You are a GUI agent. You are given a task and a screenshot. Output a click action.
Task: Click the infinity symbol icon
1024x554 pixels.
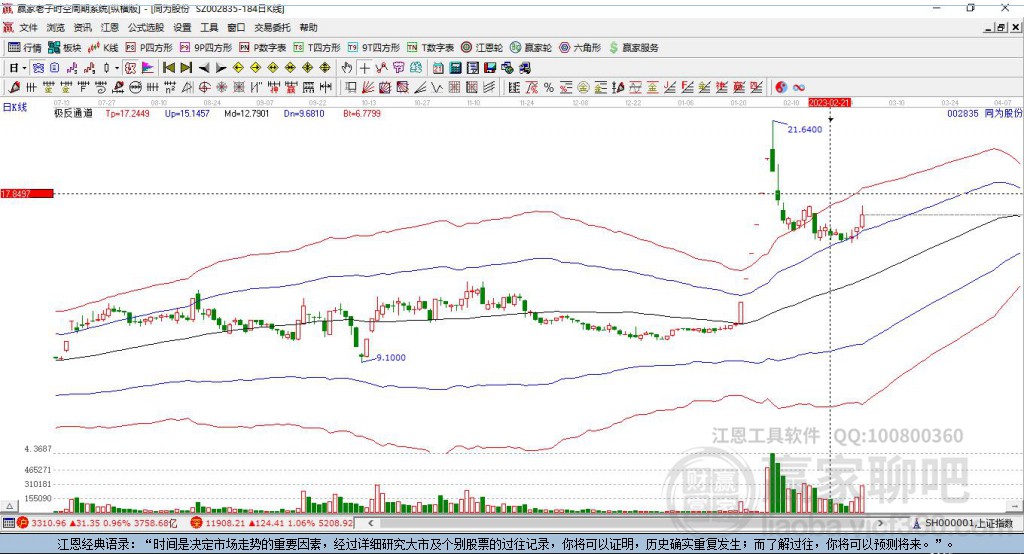(800, 86)
